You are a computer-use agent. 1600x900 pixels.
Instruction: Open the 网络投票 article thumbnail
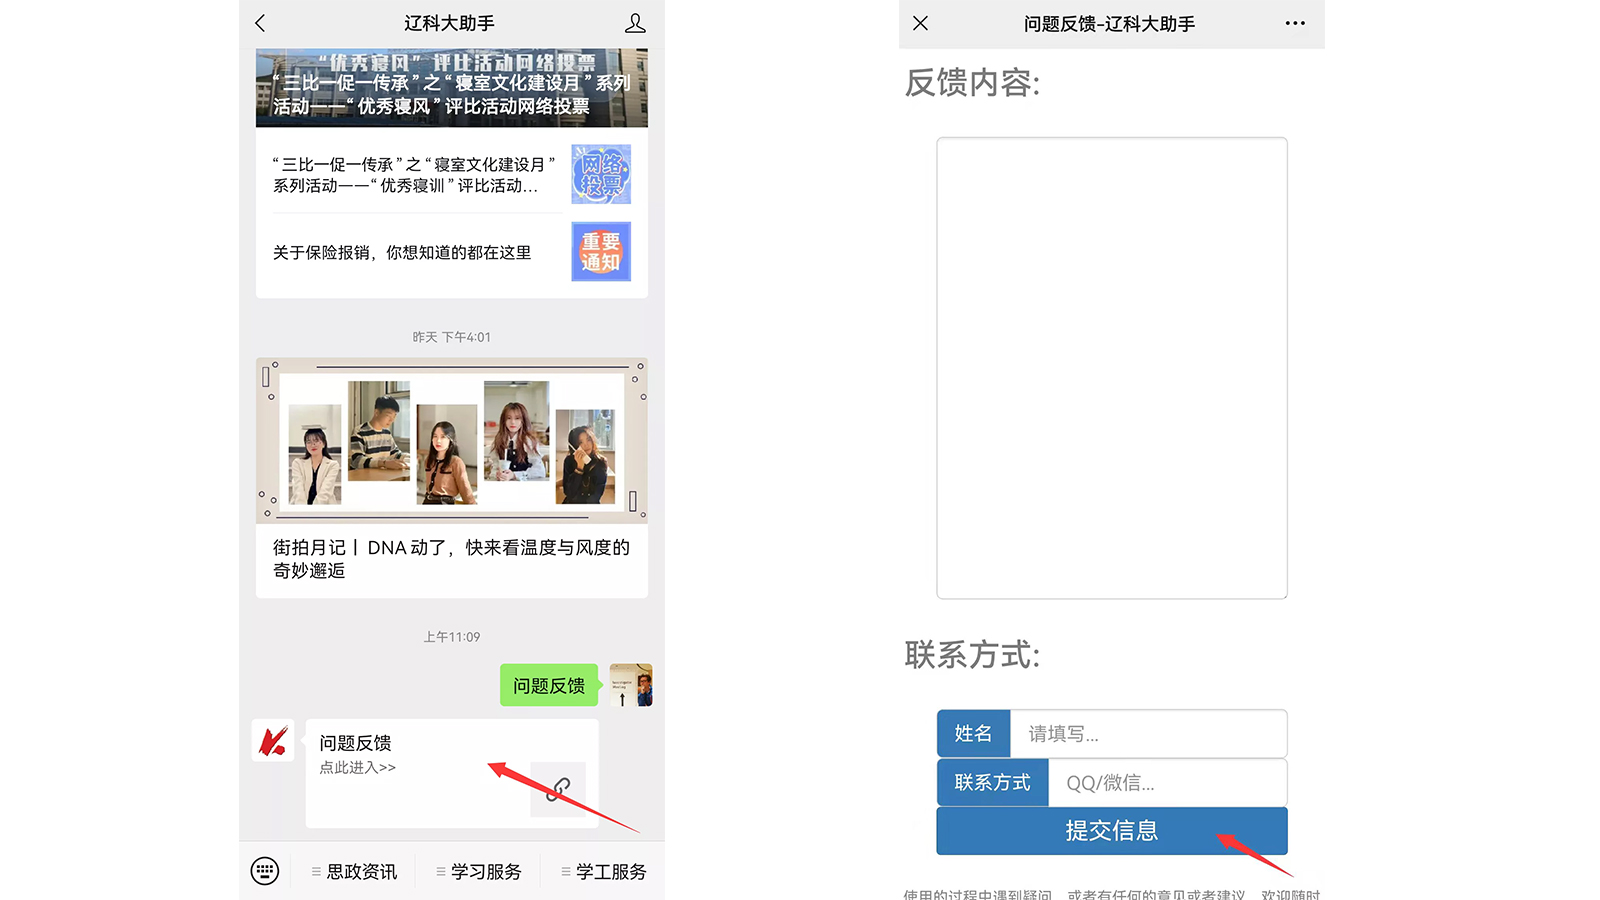601,174
